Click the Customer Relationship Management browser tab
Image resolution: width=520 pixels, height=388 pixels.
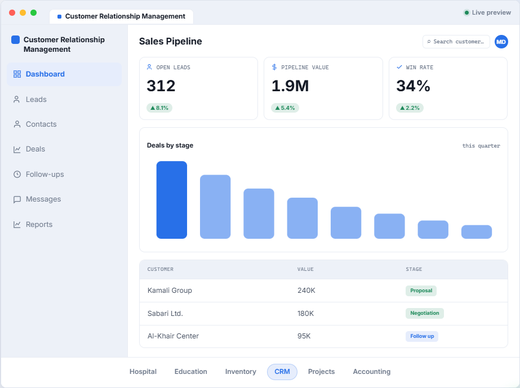[x=121, y=16]
